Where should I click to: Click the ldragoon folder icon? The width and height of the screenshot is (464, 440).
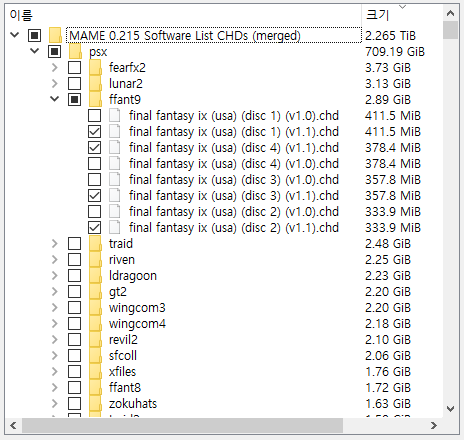pyautogui.click(x=95, y=275)
